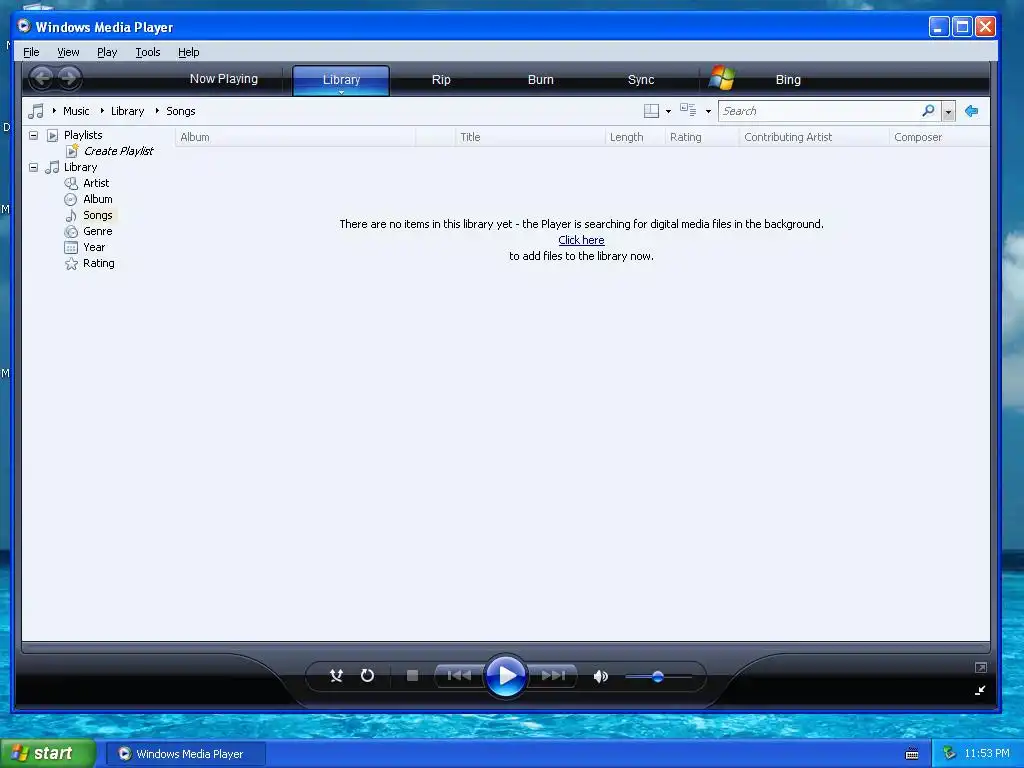Expand the arrow before Library in breadcrumb
Viewport: 1024px width, 768px height.
(x=103, y=111)
